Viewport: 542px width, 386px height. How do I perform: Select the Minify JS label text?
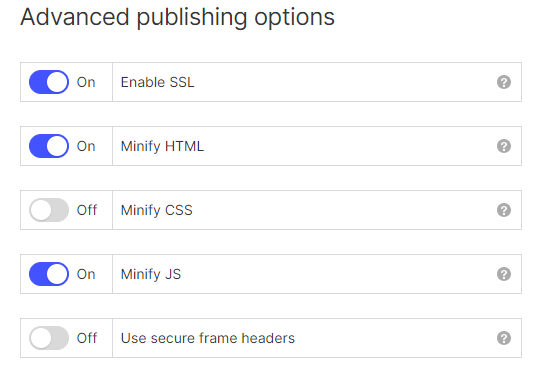click(151, 274)
